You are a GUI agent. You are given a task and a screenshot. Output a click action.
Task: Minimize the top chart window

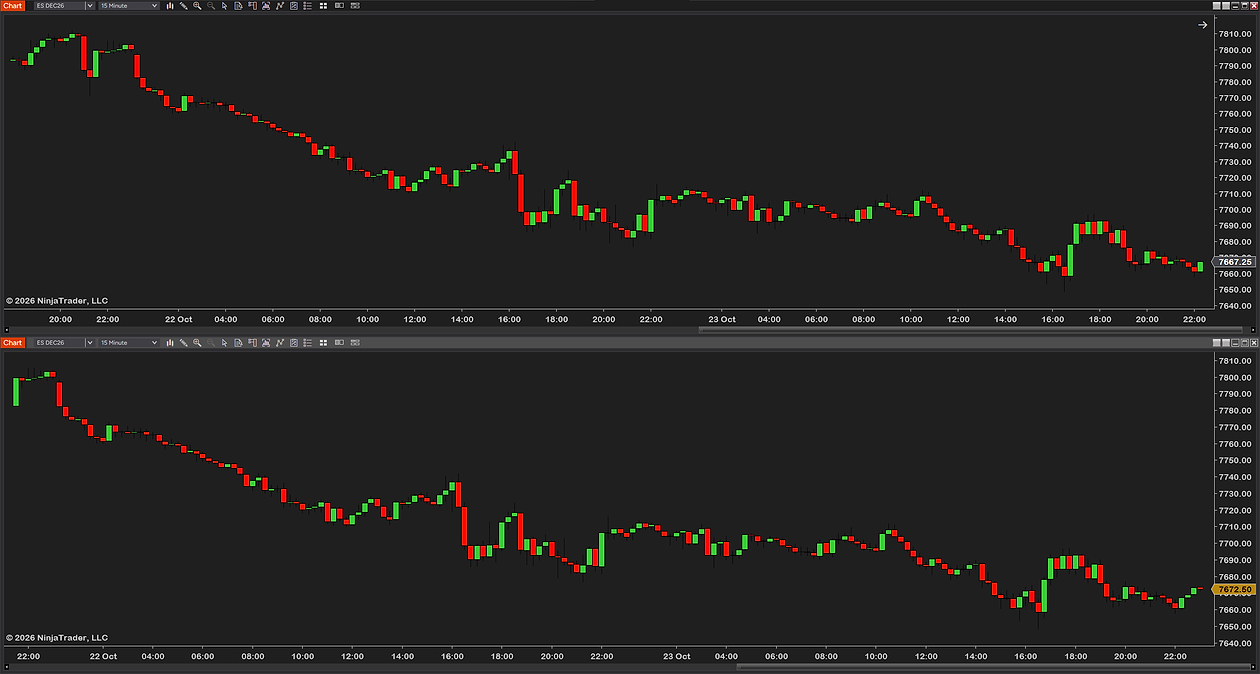1235,6
